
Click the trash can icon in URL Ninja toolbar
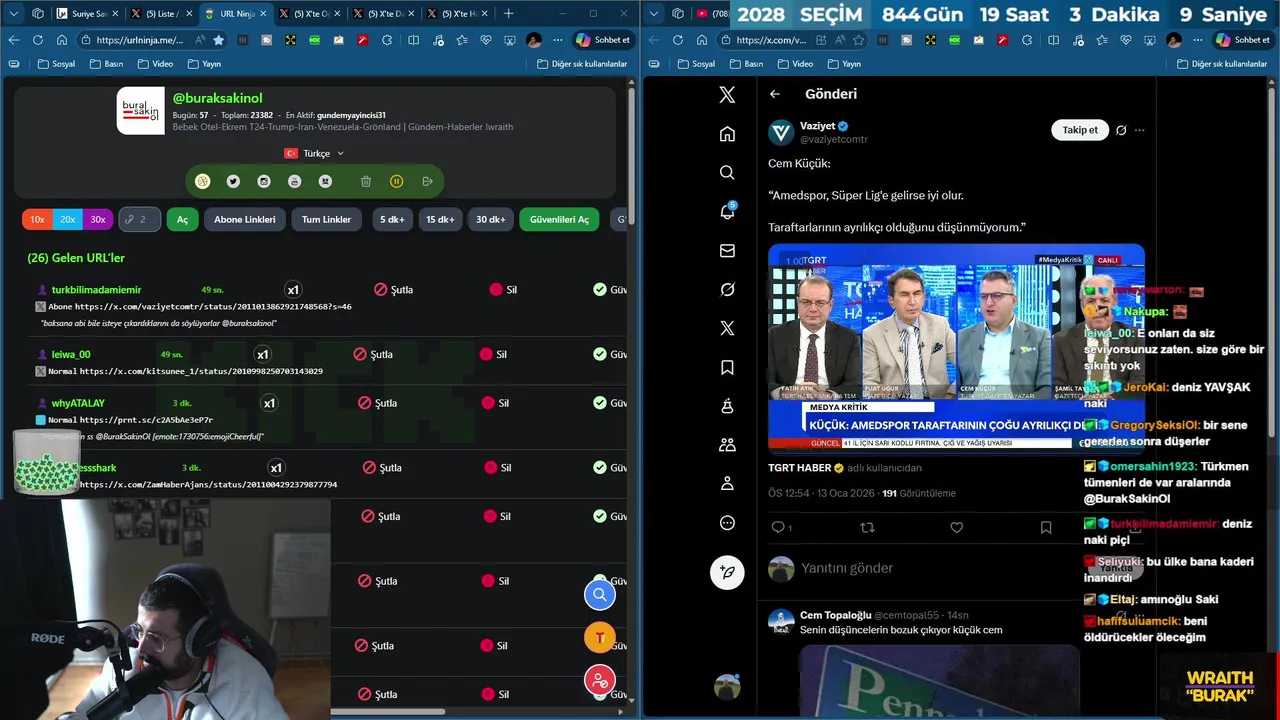[366, 181]
